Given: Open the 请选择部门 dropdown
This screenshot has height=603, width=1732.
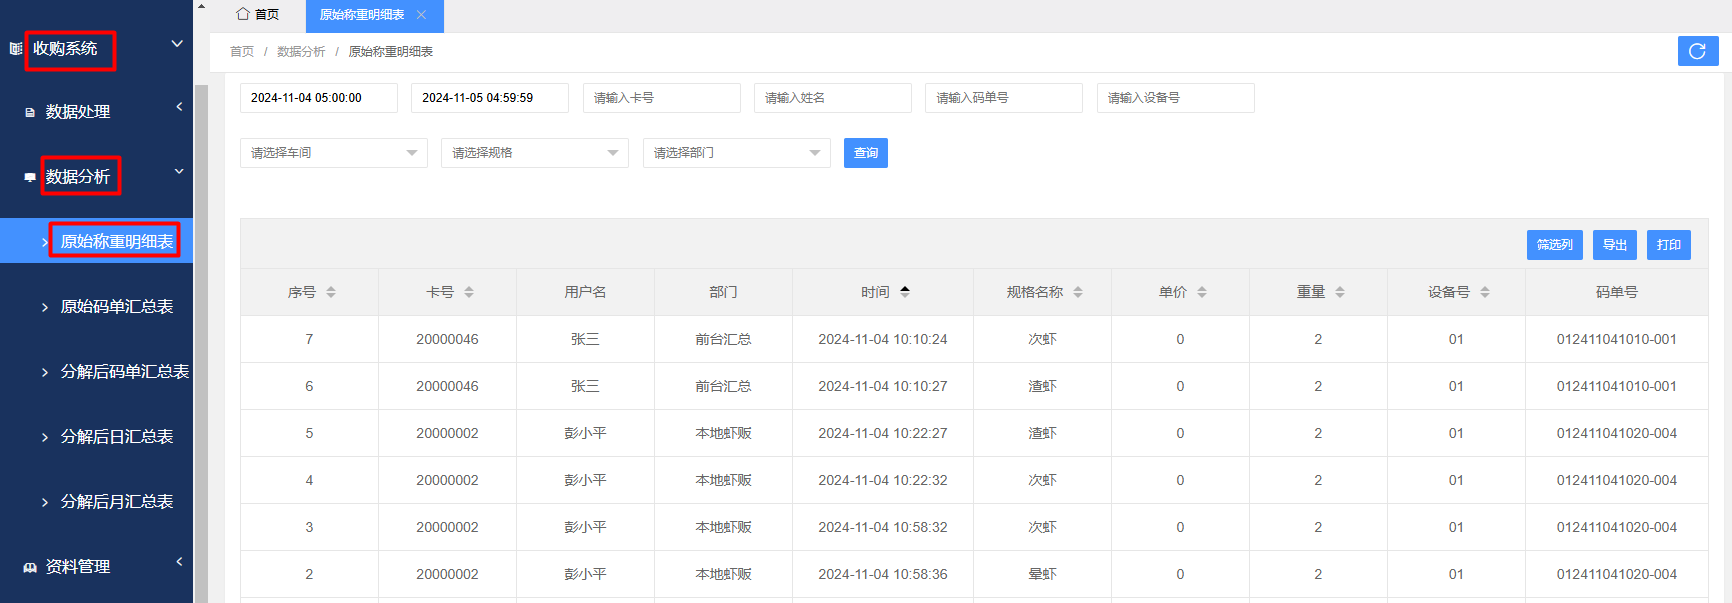Looking at the screenshot, I should point(737,153).
